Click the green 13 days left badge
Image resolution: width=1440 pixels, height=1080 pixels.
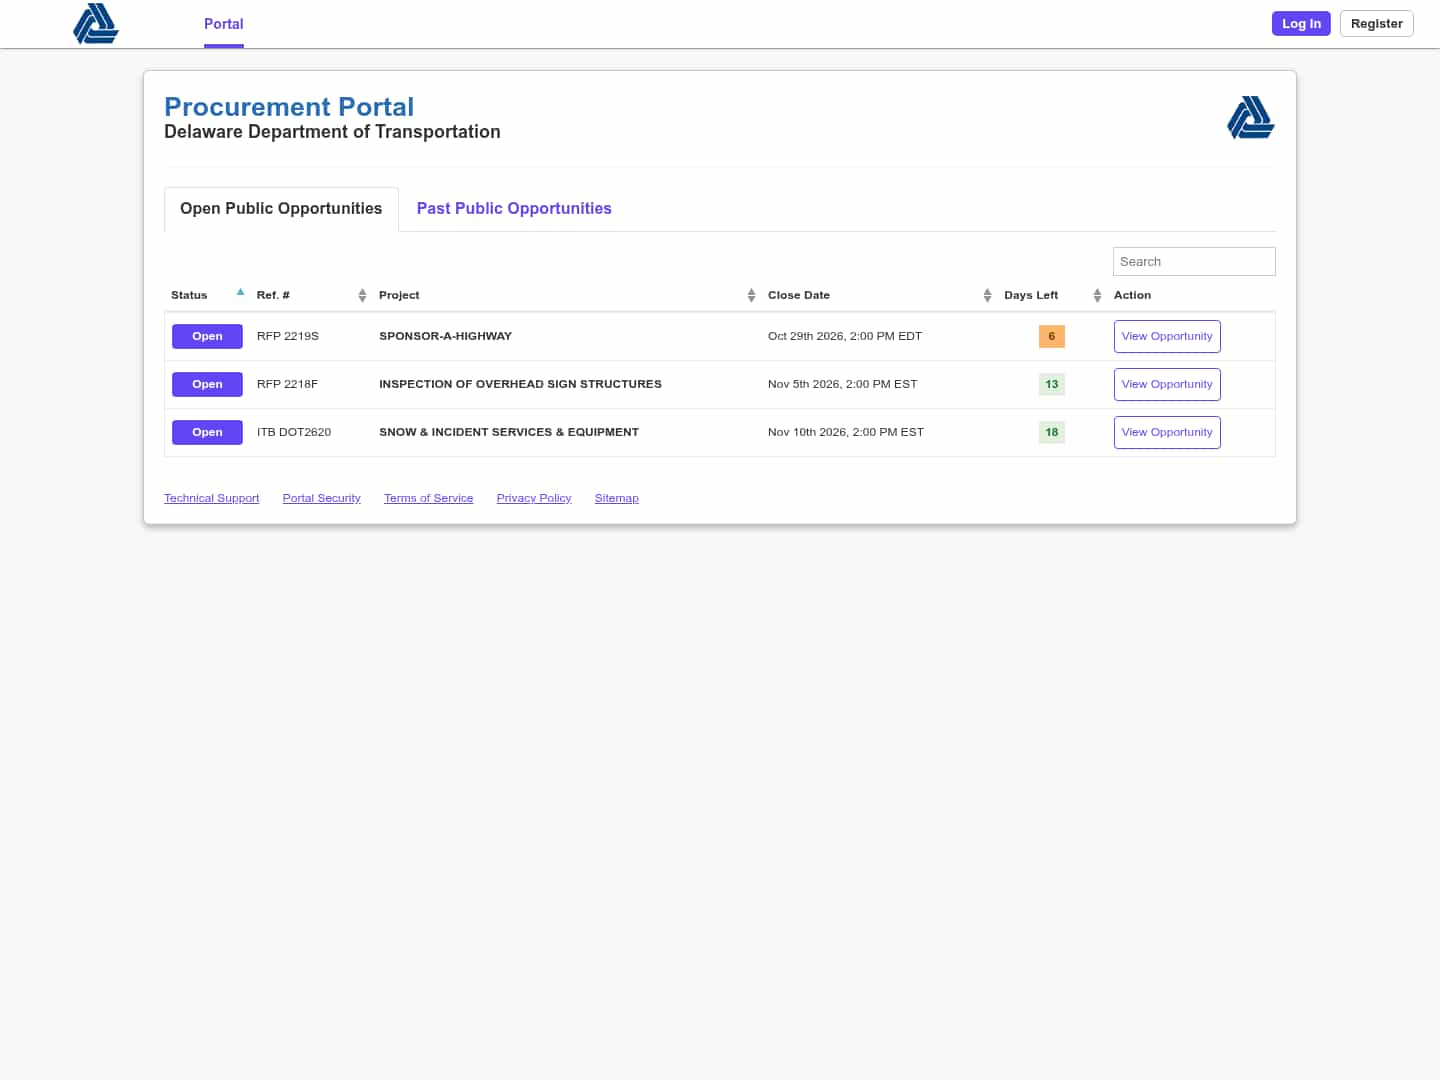[x=1052, y=385]
